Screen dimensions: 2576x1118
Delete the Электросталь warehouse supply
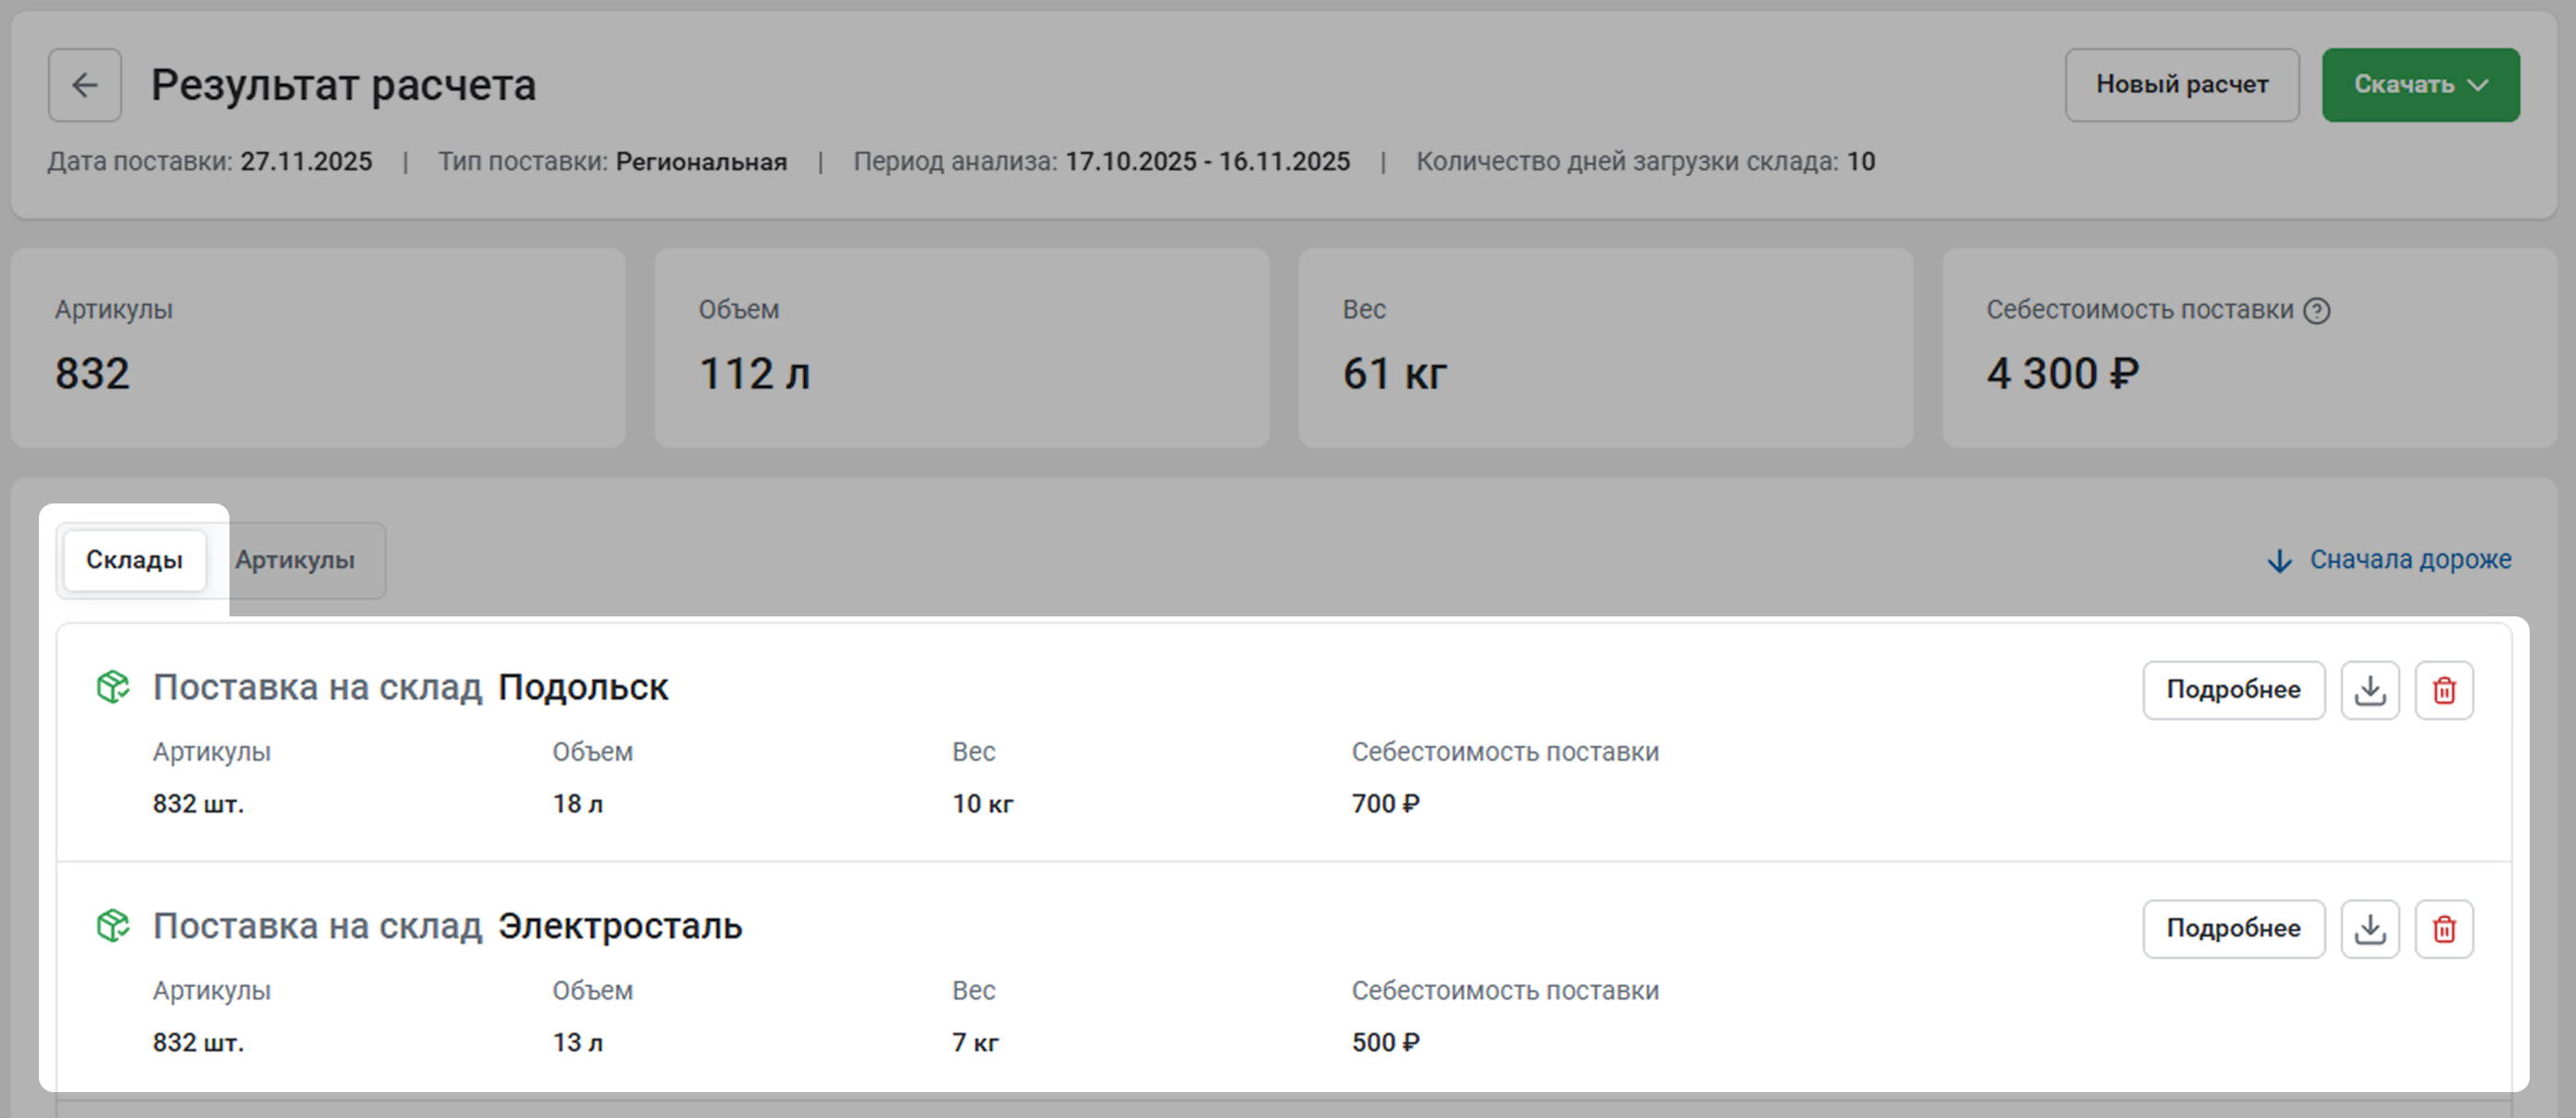tap(2443, 929)
